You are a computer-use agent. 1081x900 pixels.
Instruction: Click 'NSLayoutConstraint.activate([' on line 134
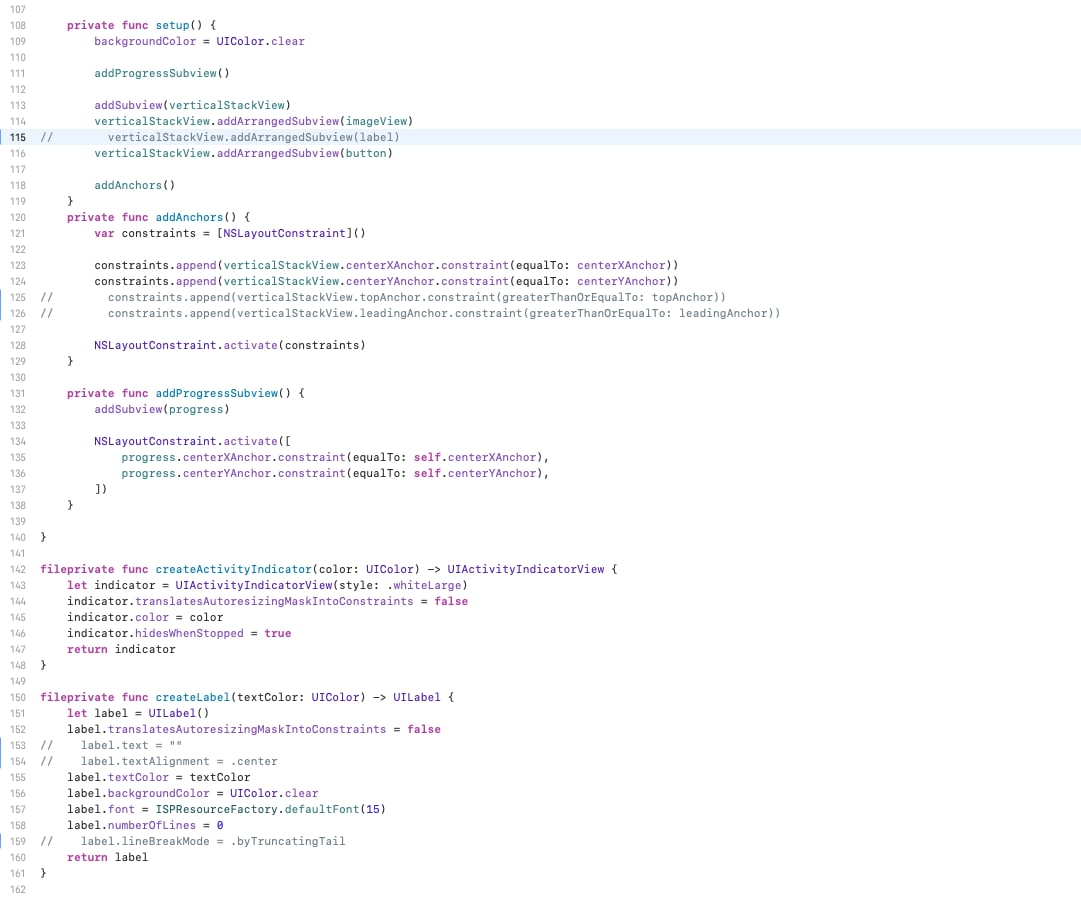click(x=192, y=441)
